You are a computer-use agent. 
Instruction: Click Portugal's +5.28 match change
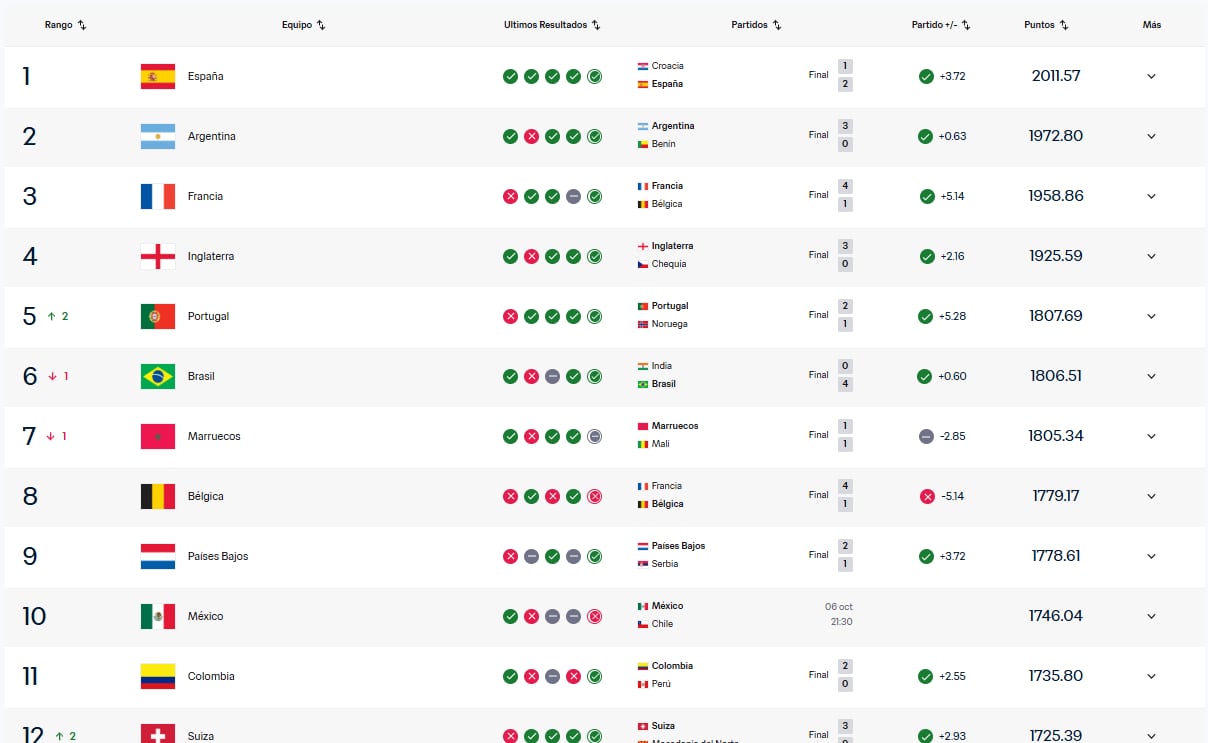click(x=952, y=316)
